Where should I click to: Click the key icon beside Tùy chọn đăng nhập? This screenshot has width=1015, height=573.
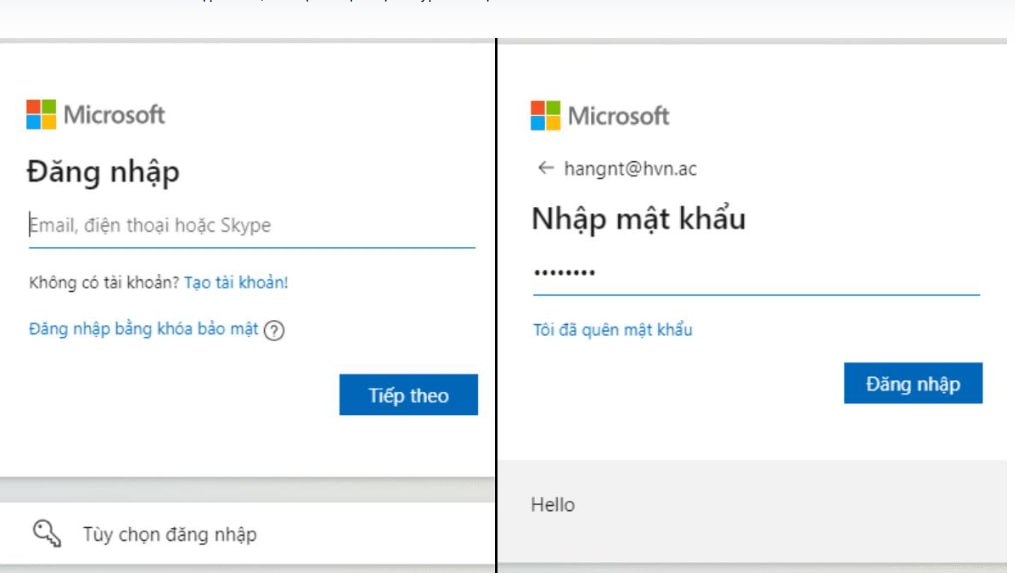click(x=47, y=534)
